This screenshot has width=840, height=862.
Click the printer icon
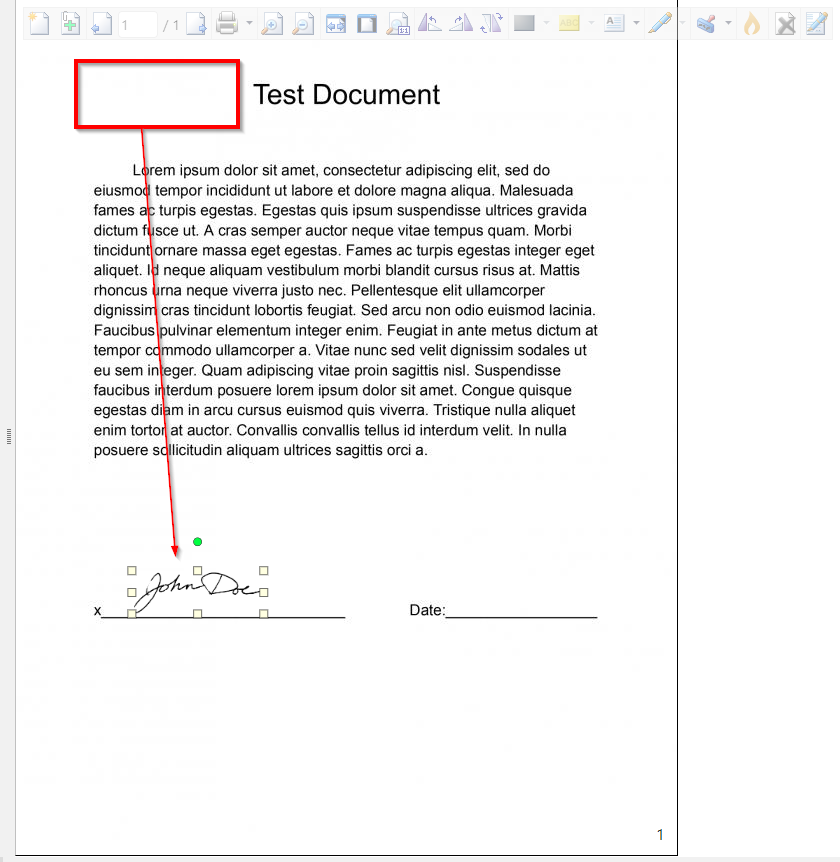click(x=227, y=24)
